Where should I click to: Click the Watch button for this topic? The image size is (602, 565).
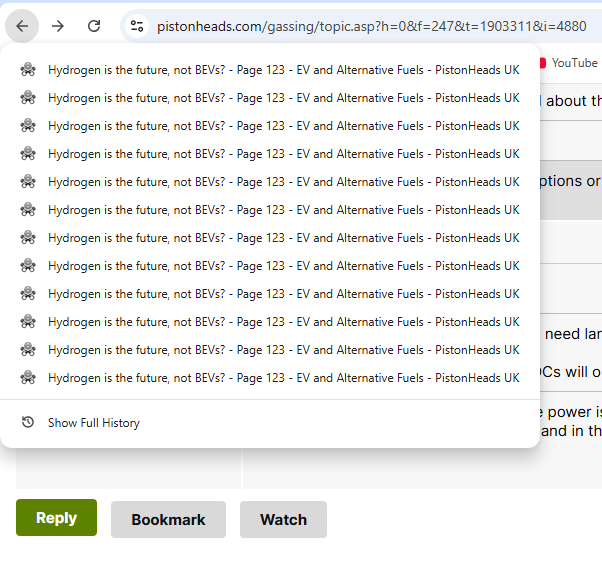click(283, 519)
